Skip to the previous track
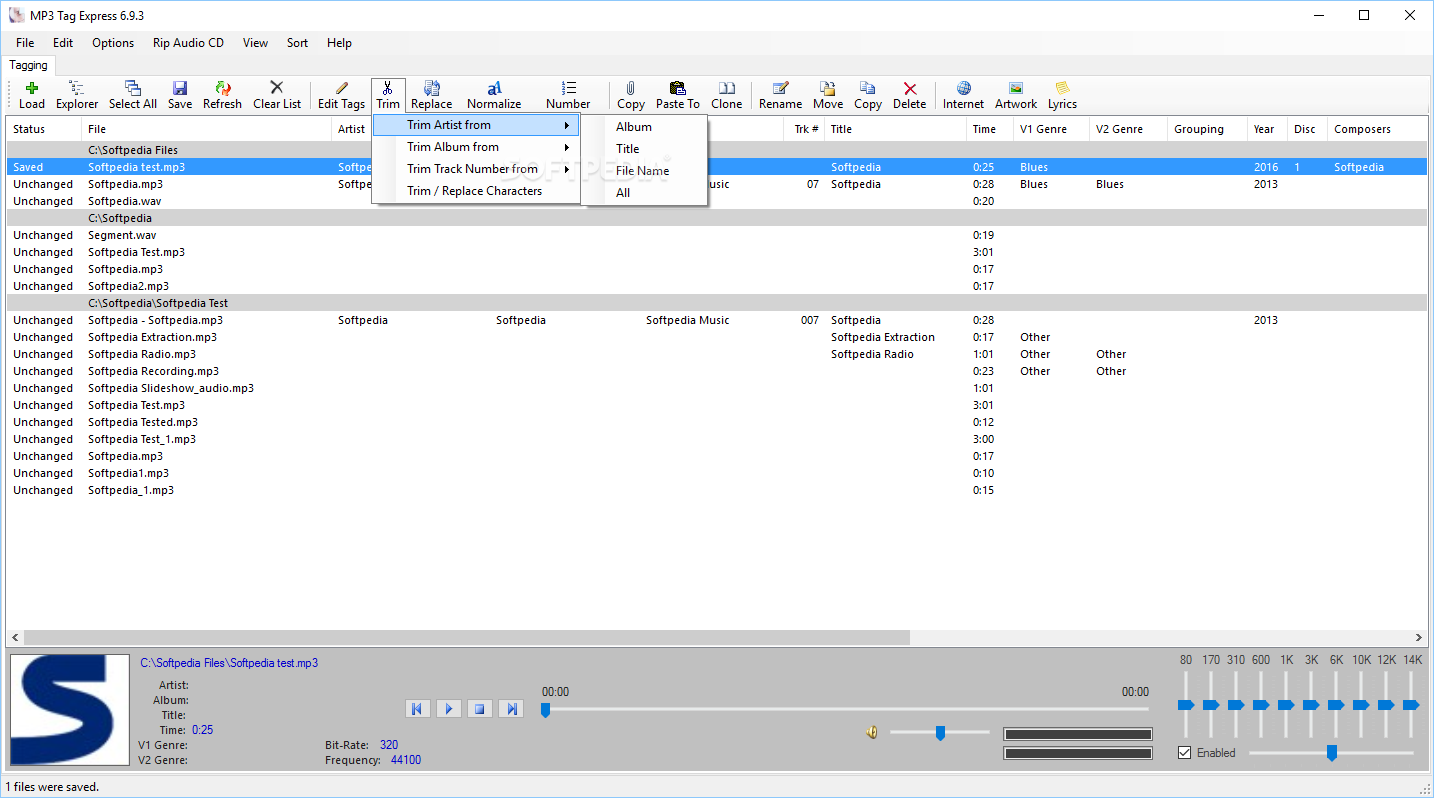Viewport: 1434px width, 798px height. click(417, 709)
